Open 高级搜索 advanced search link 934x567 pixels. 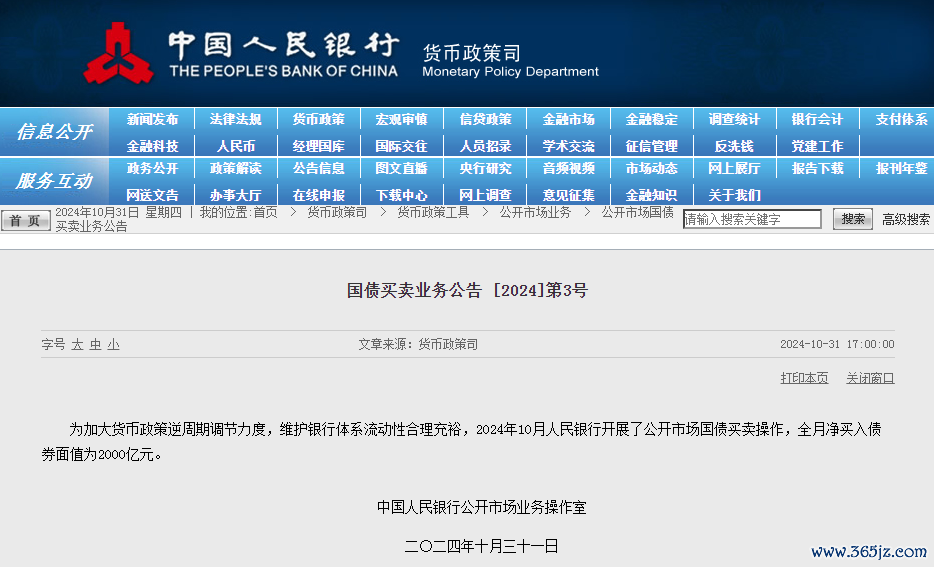pyautogui.click(x=905, y=220)
